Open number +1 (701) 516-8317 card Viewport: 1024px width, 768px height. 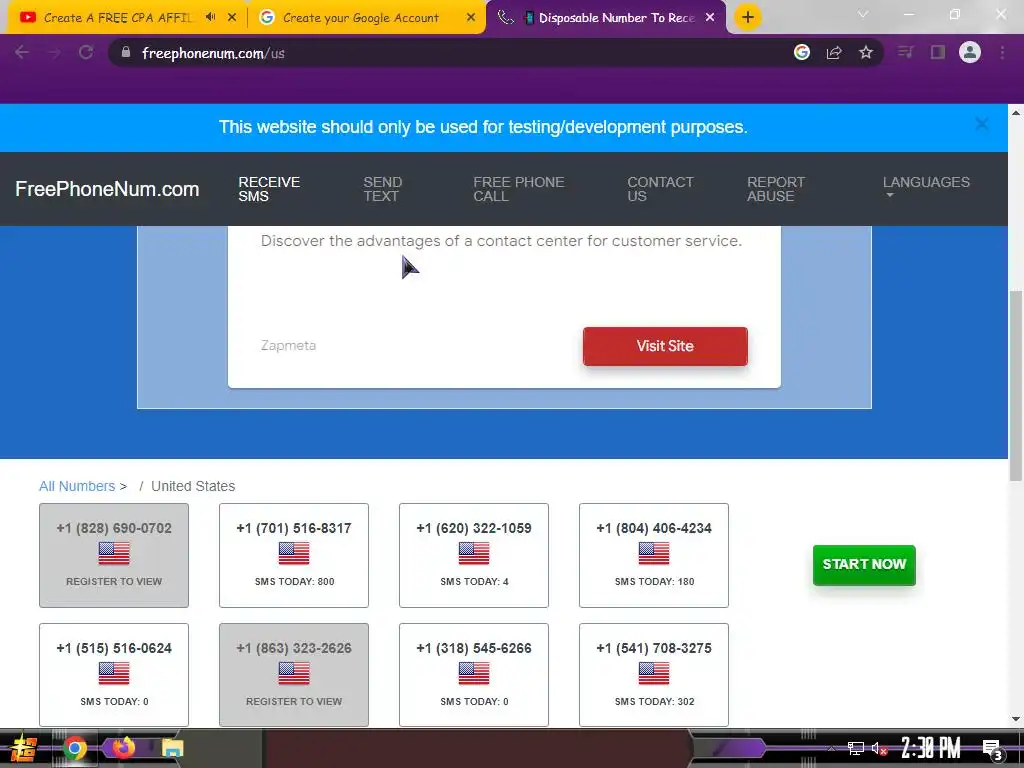294,555
